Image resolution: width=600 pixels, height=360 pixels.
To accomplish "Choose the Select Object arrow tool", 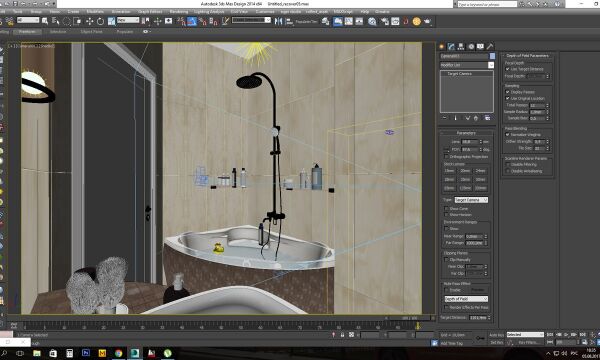I will (x=45, y=21).
